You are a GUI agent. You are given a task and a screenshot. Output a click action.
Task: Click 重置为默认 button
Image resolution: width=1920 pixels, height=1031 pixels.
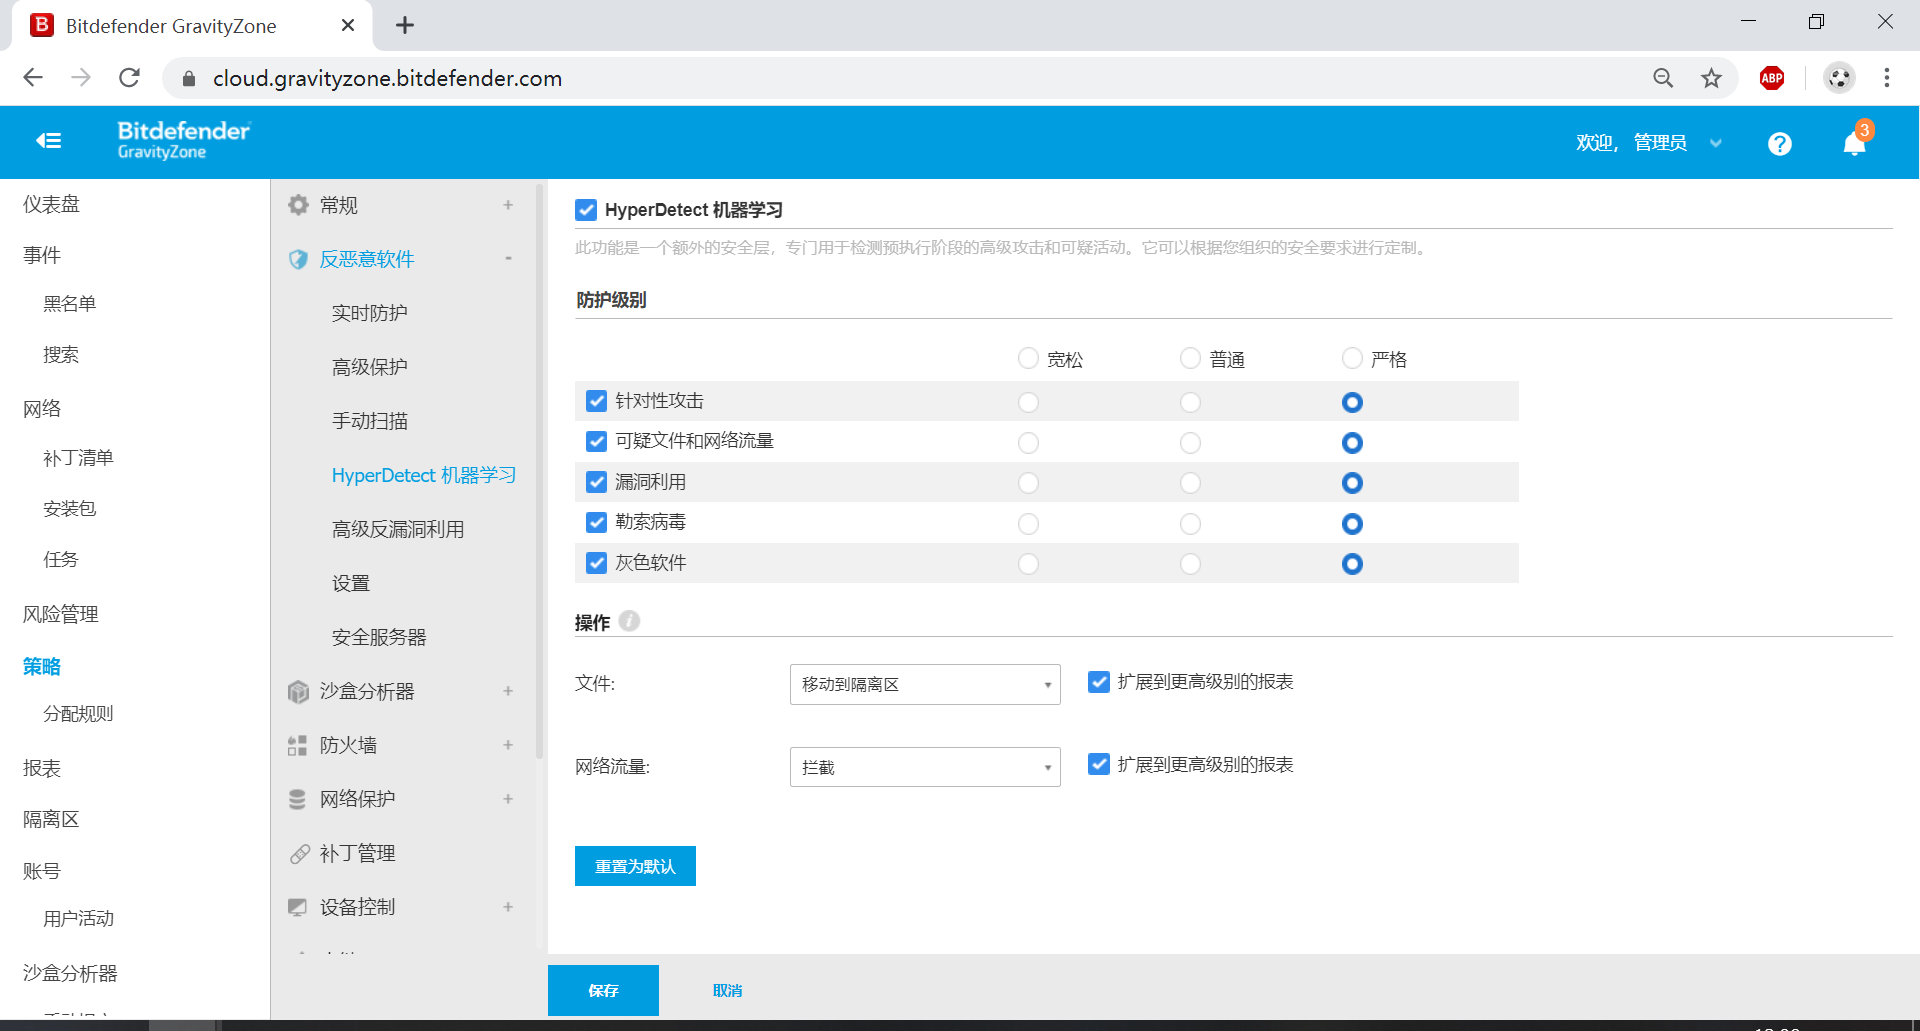coord(635,866)
